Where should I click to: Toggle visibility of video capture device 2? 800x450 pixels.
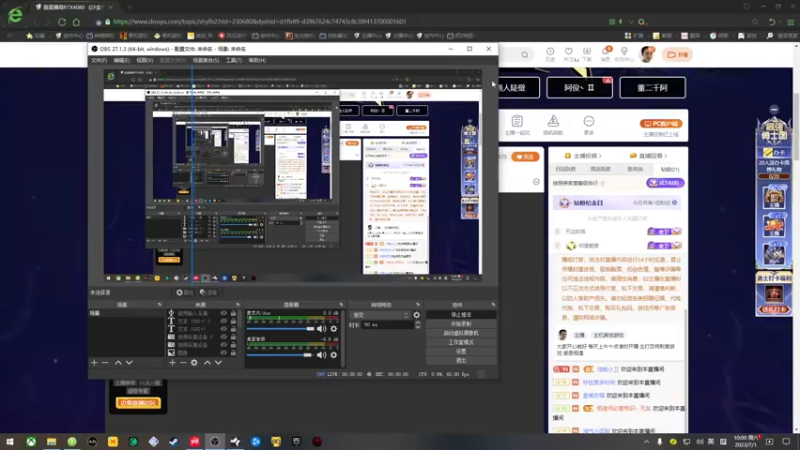[x=223, y=337]
